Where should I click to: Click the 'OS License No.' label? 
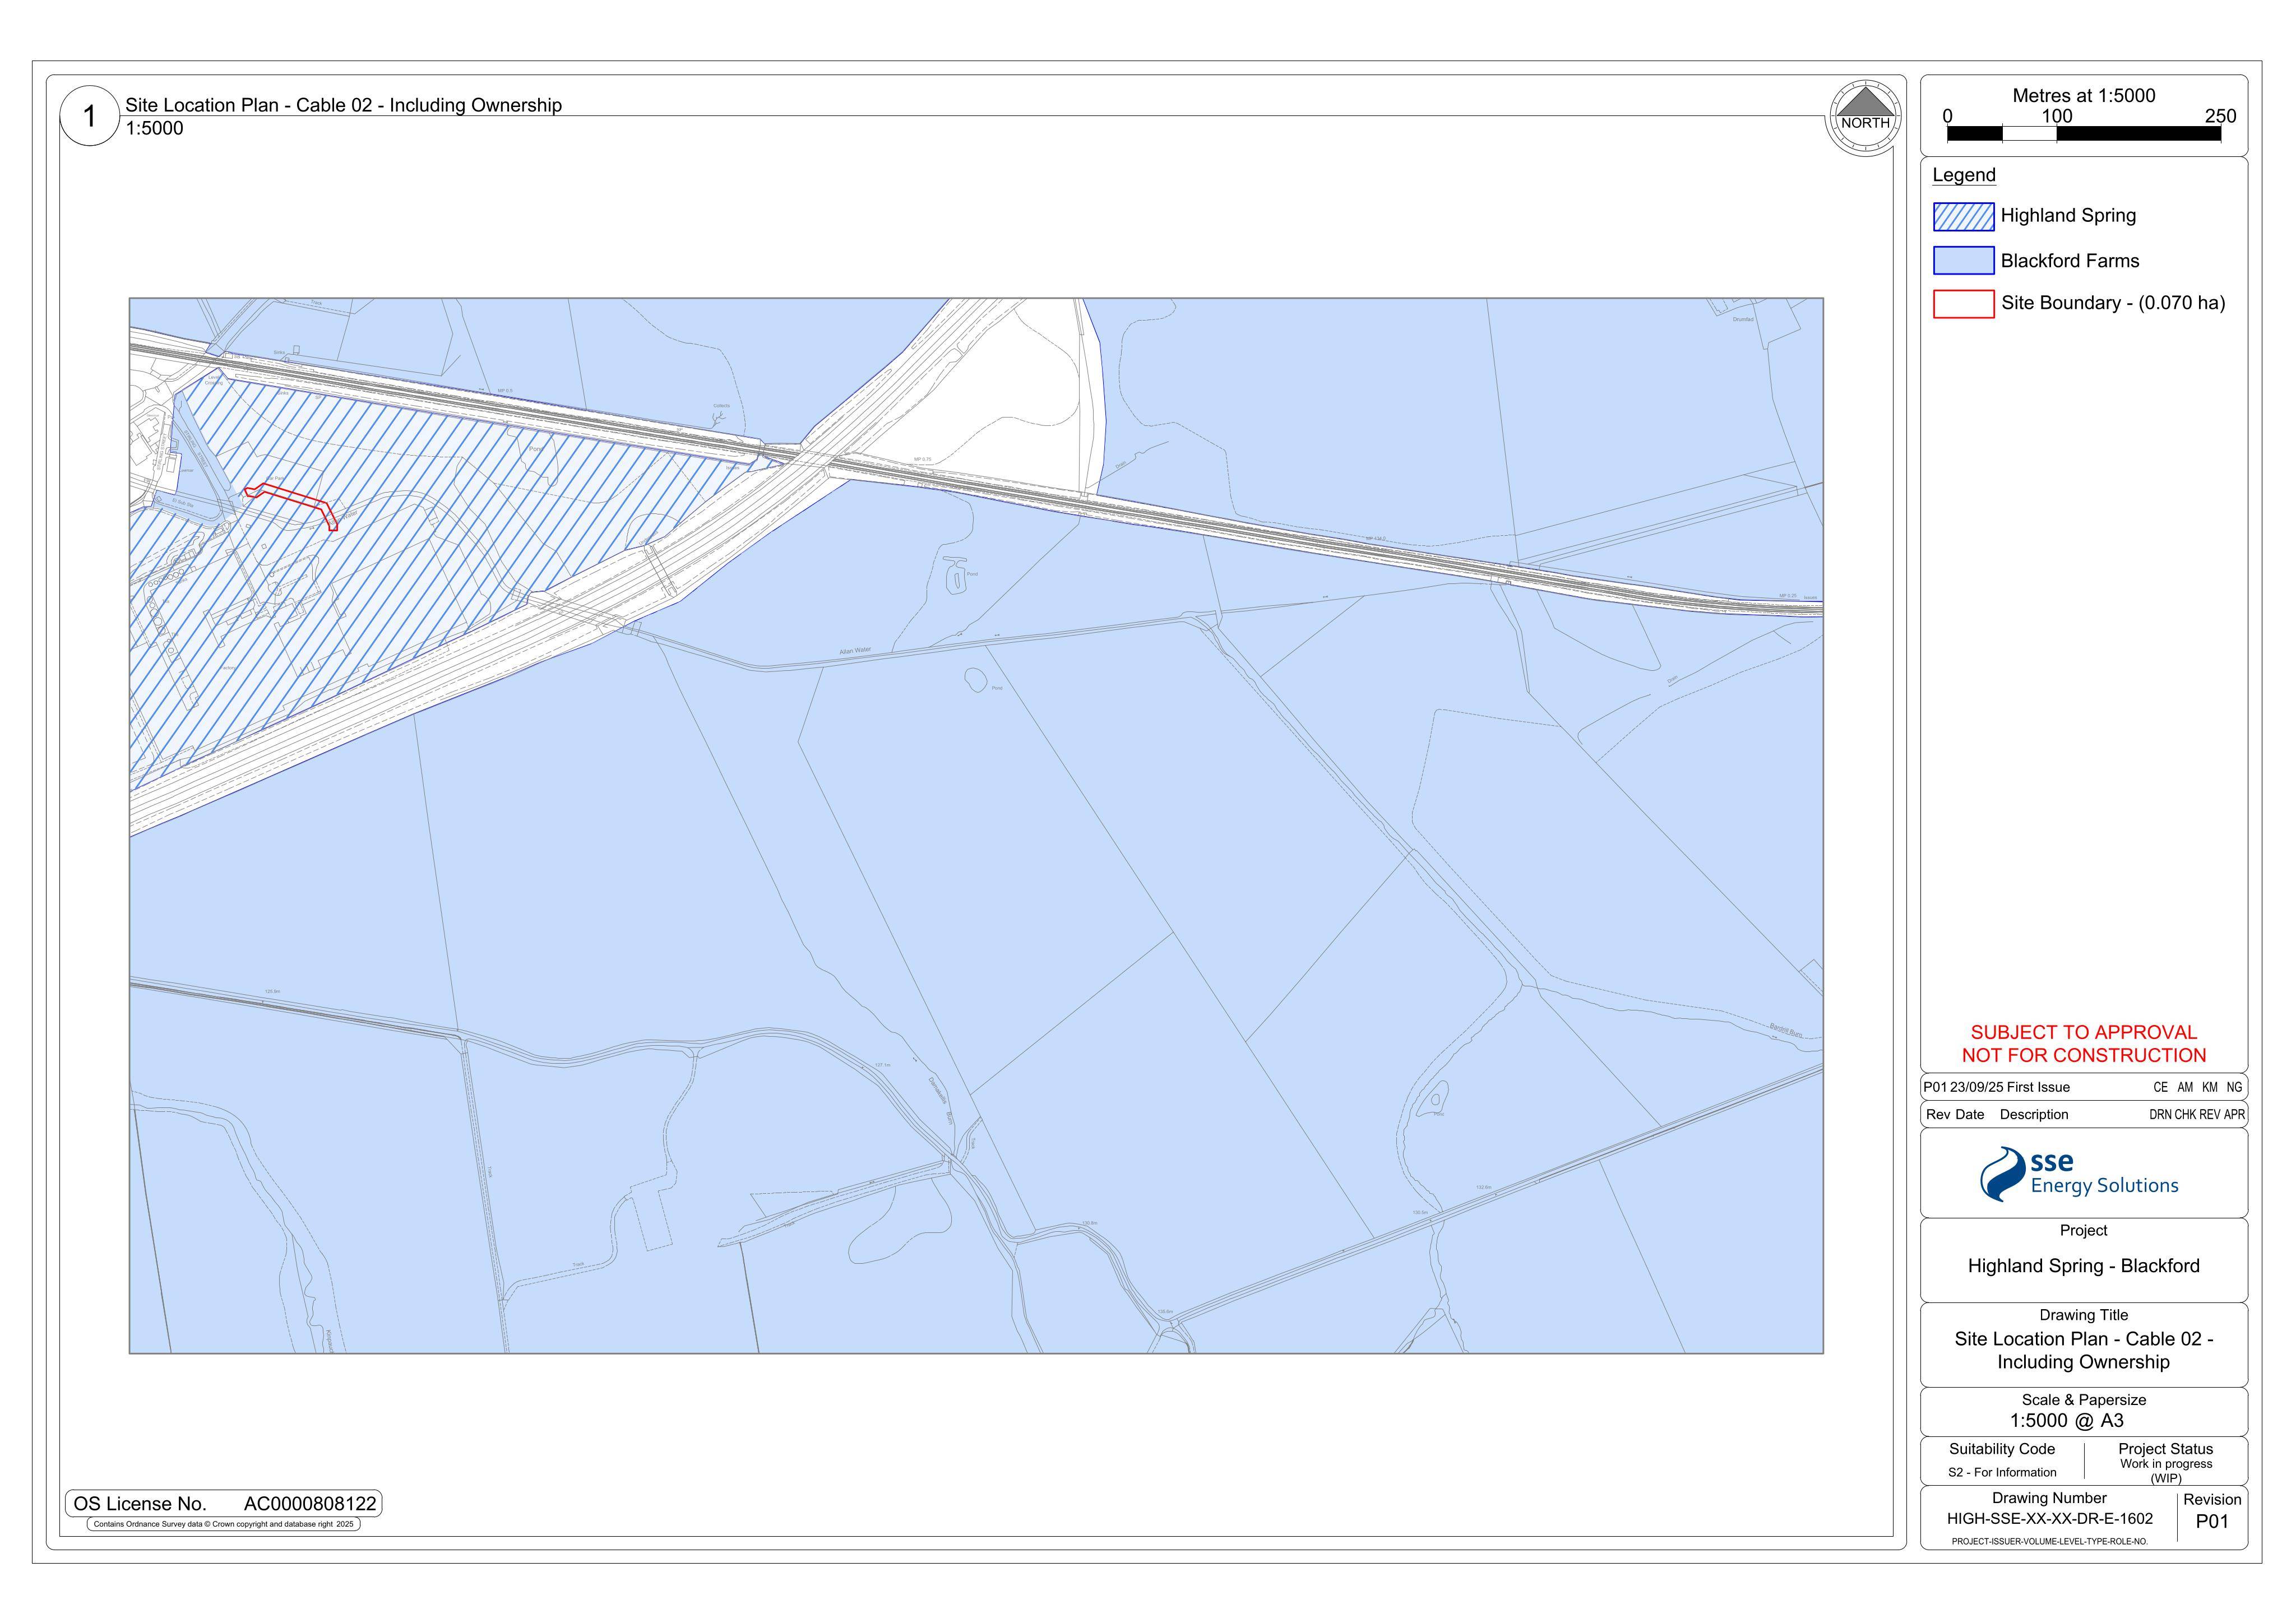click(140, 1504)
